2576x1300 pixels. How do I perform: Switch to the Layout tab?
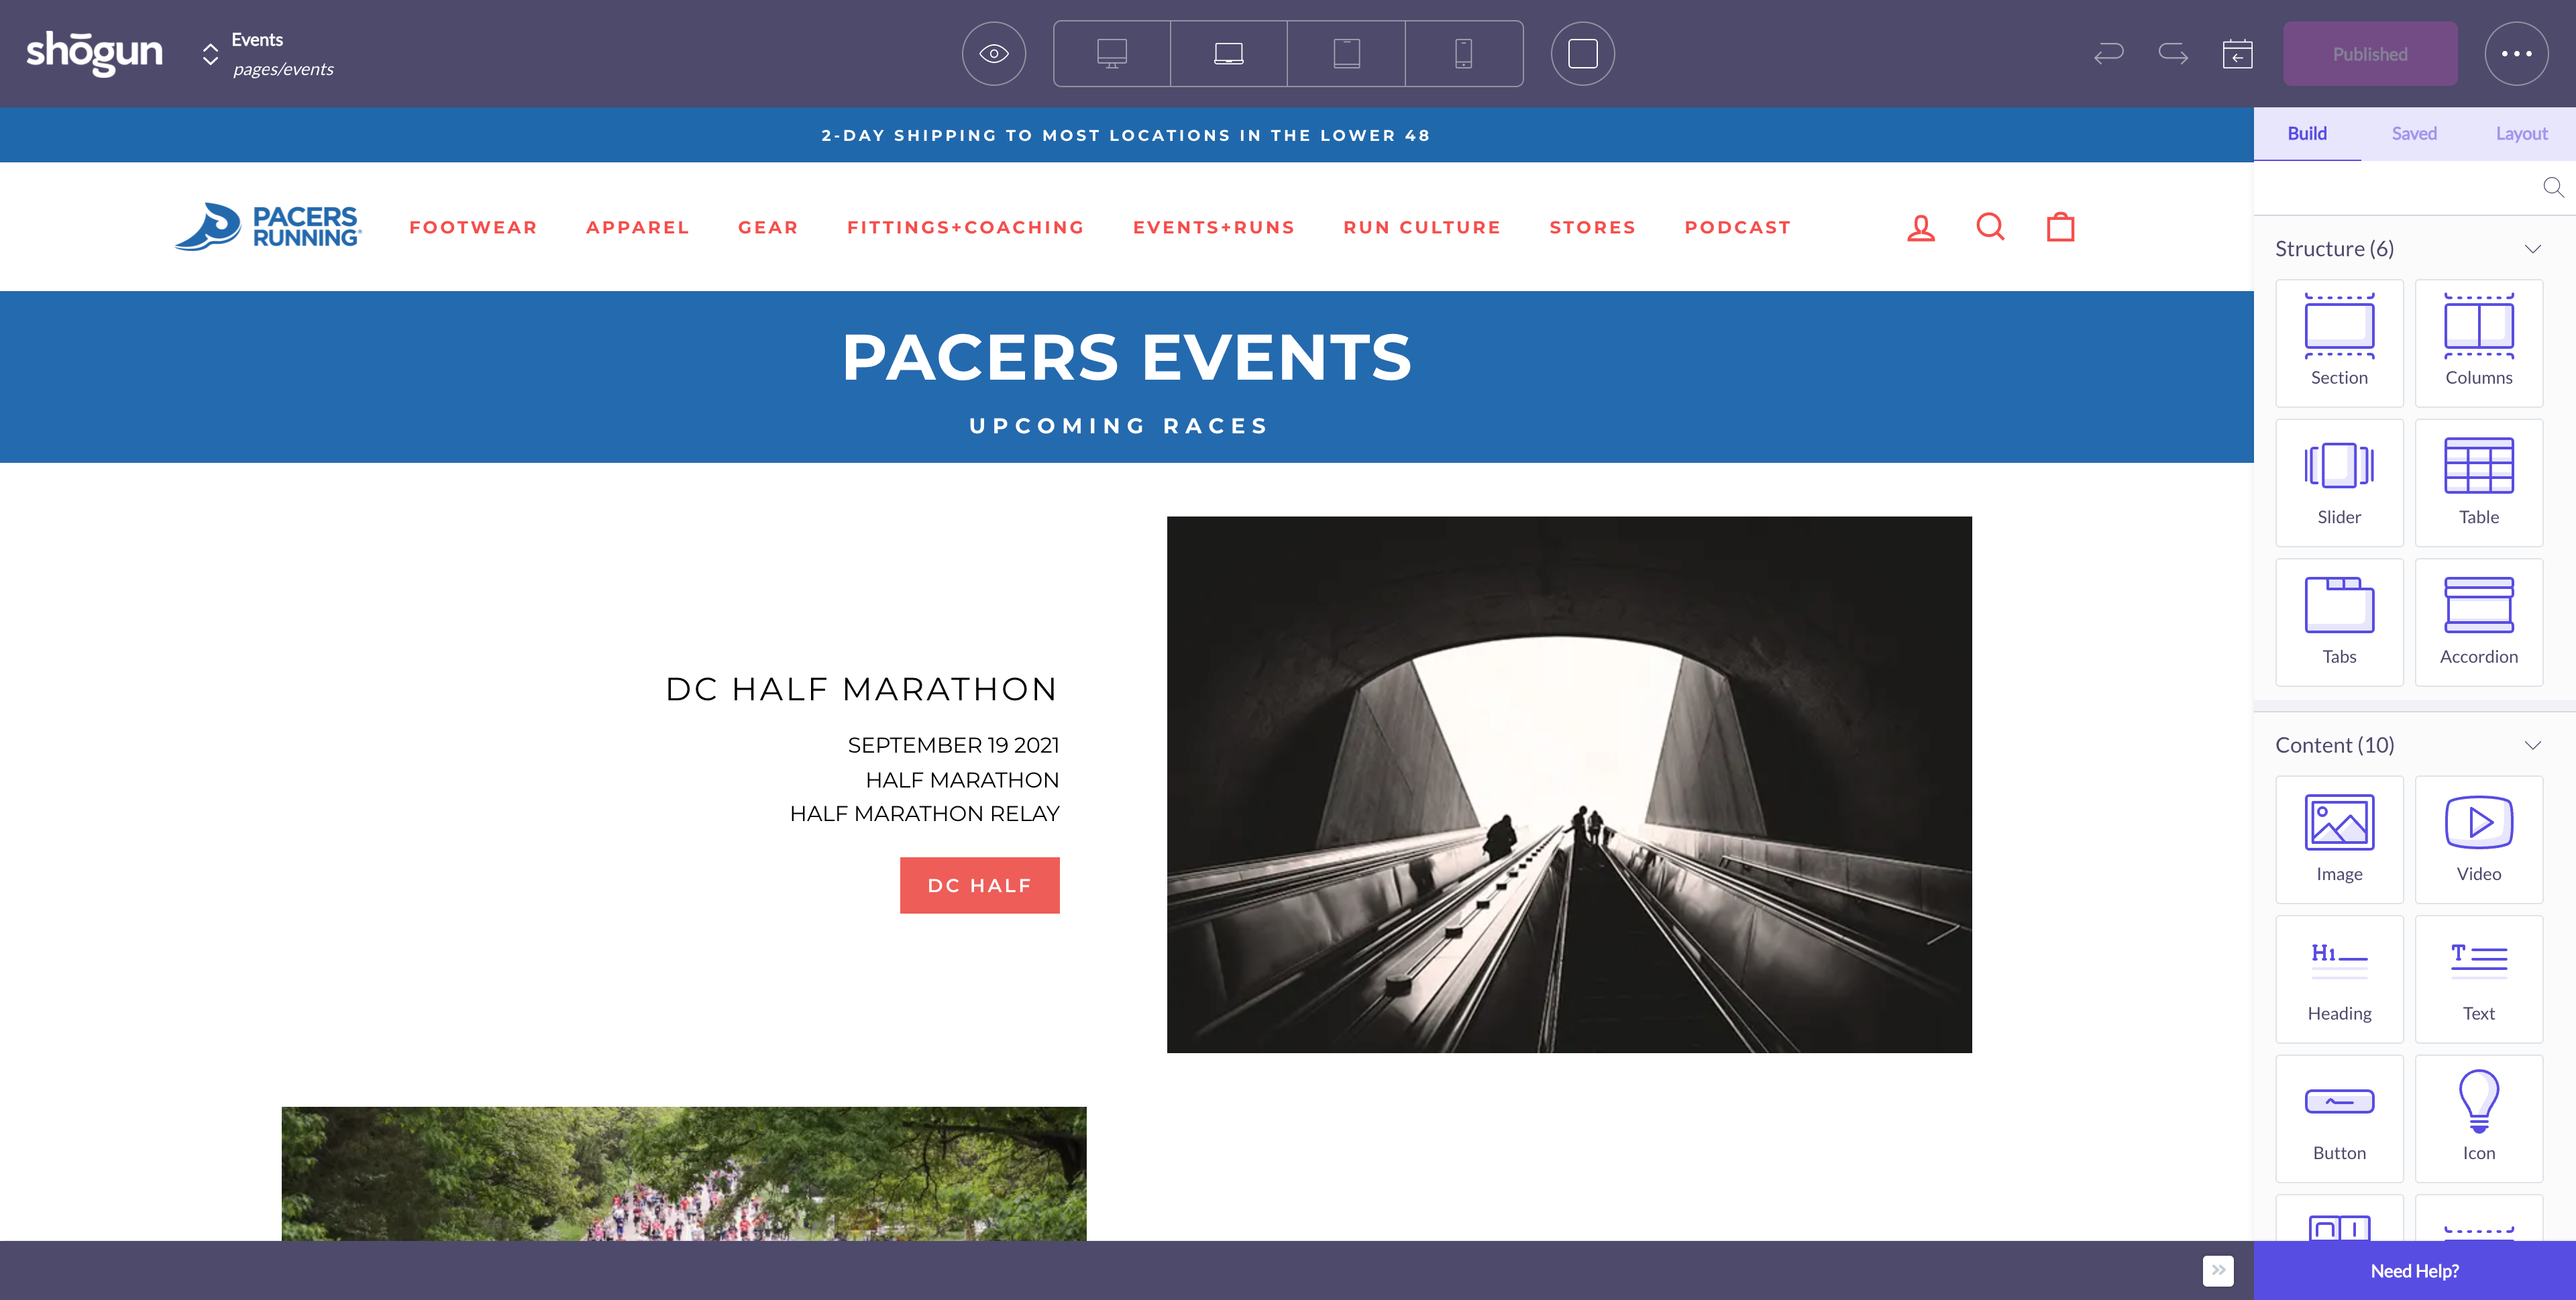coord(2521,134)
